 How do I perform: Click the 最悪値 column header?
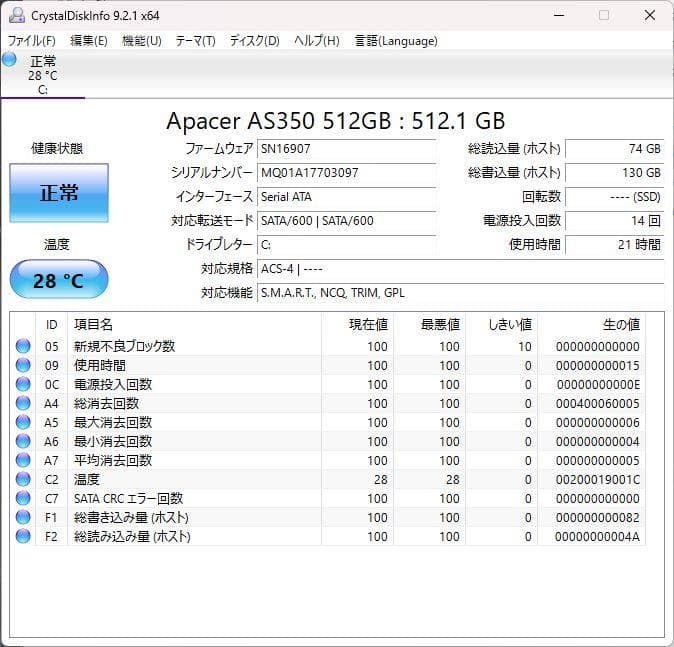coord(429,325)
